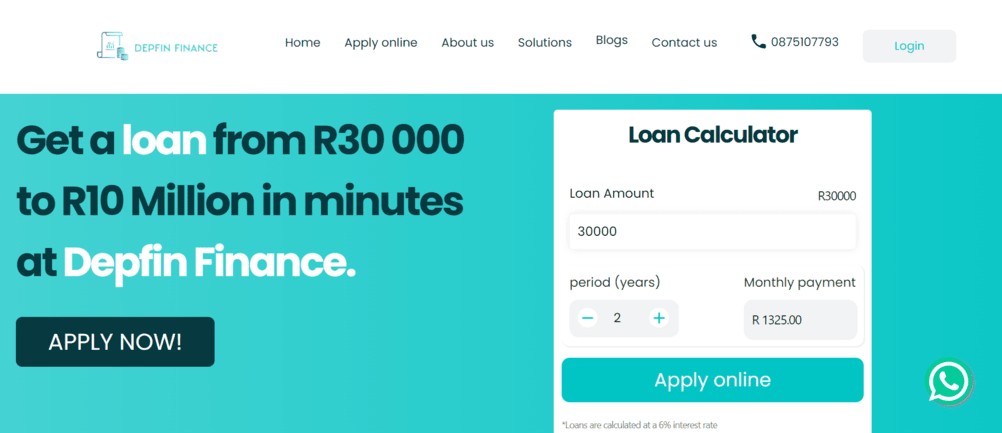Image resolution: width=1002 pixels, height=433 pixels.
Task: Click the APPLY NOW! button
Action: (115, 342)
